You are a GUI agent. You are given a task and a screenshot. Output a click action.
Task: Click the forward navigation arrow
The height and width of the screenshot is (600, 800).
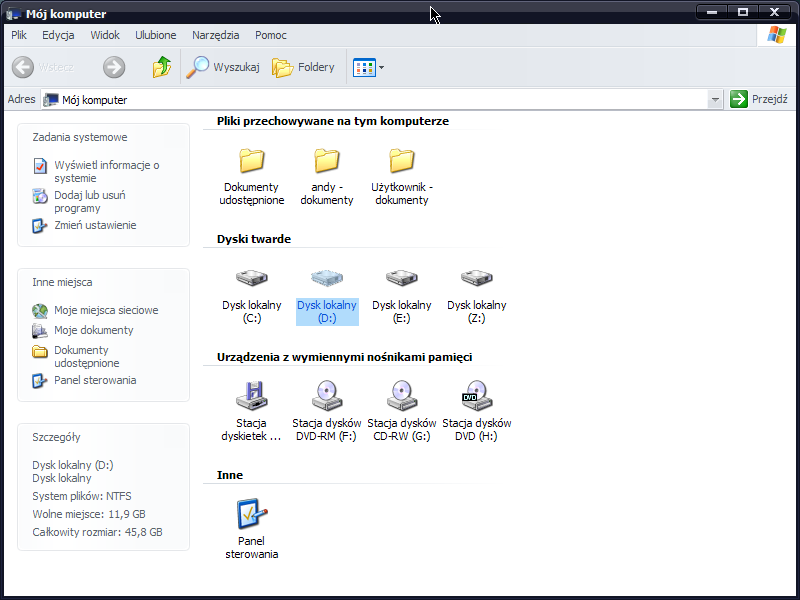114,67
